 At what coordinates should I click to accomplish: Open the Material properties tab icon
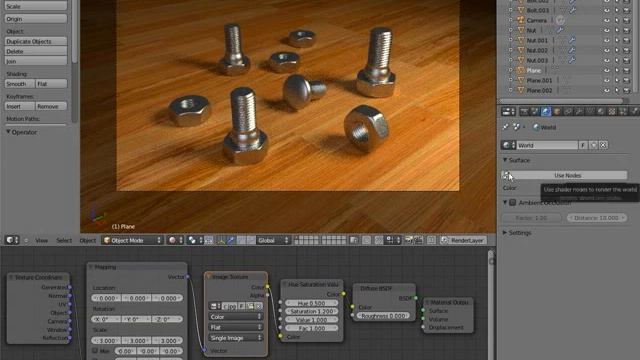pyautogui.click(x=601, y=111)
